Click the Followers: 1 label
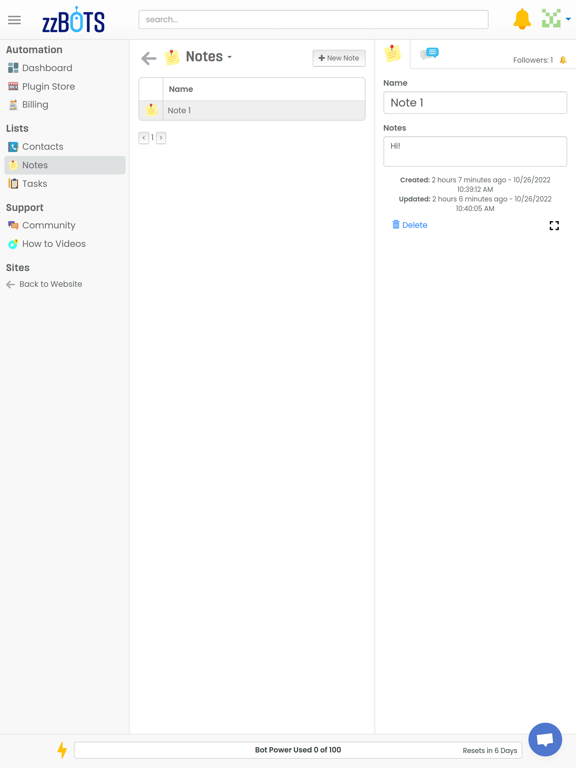The height and width of the screenshot is (768, 576). click(x=533, y=60)
